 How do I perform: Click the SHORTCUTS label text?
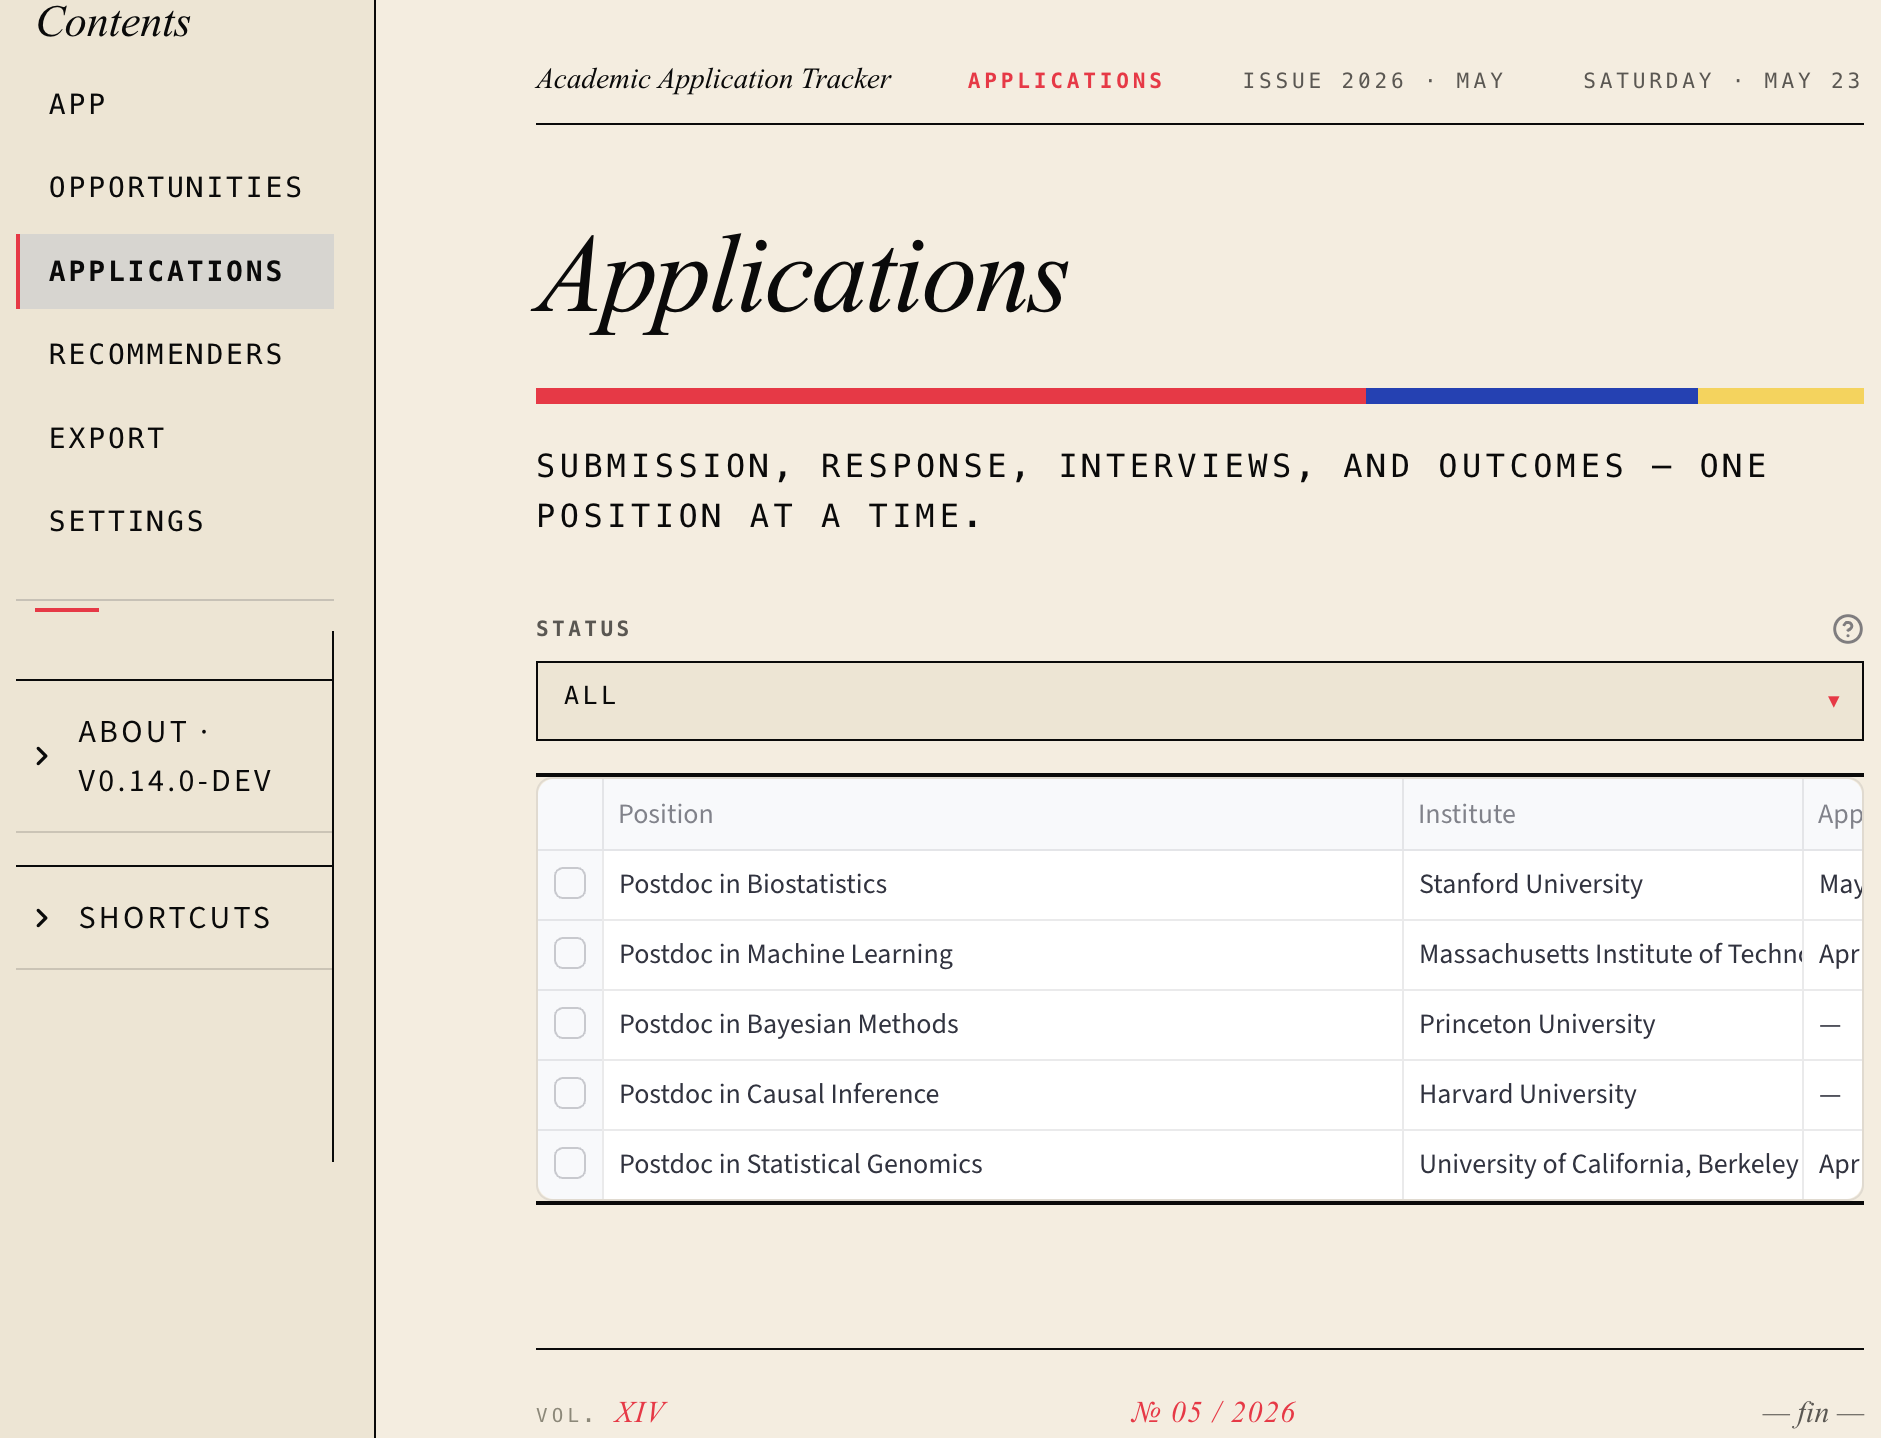tap(175, 918)
